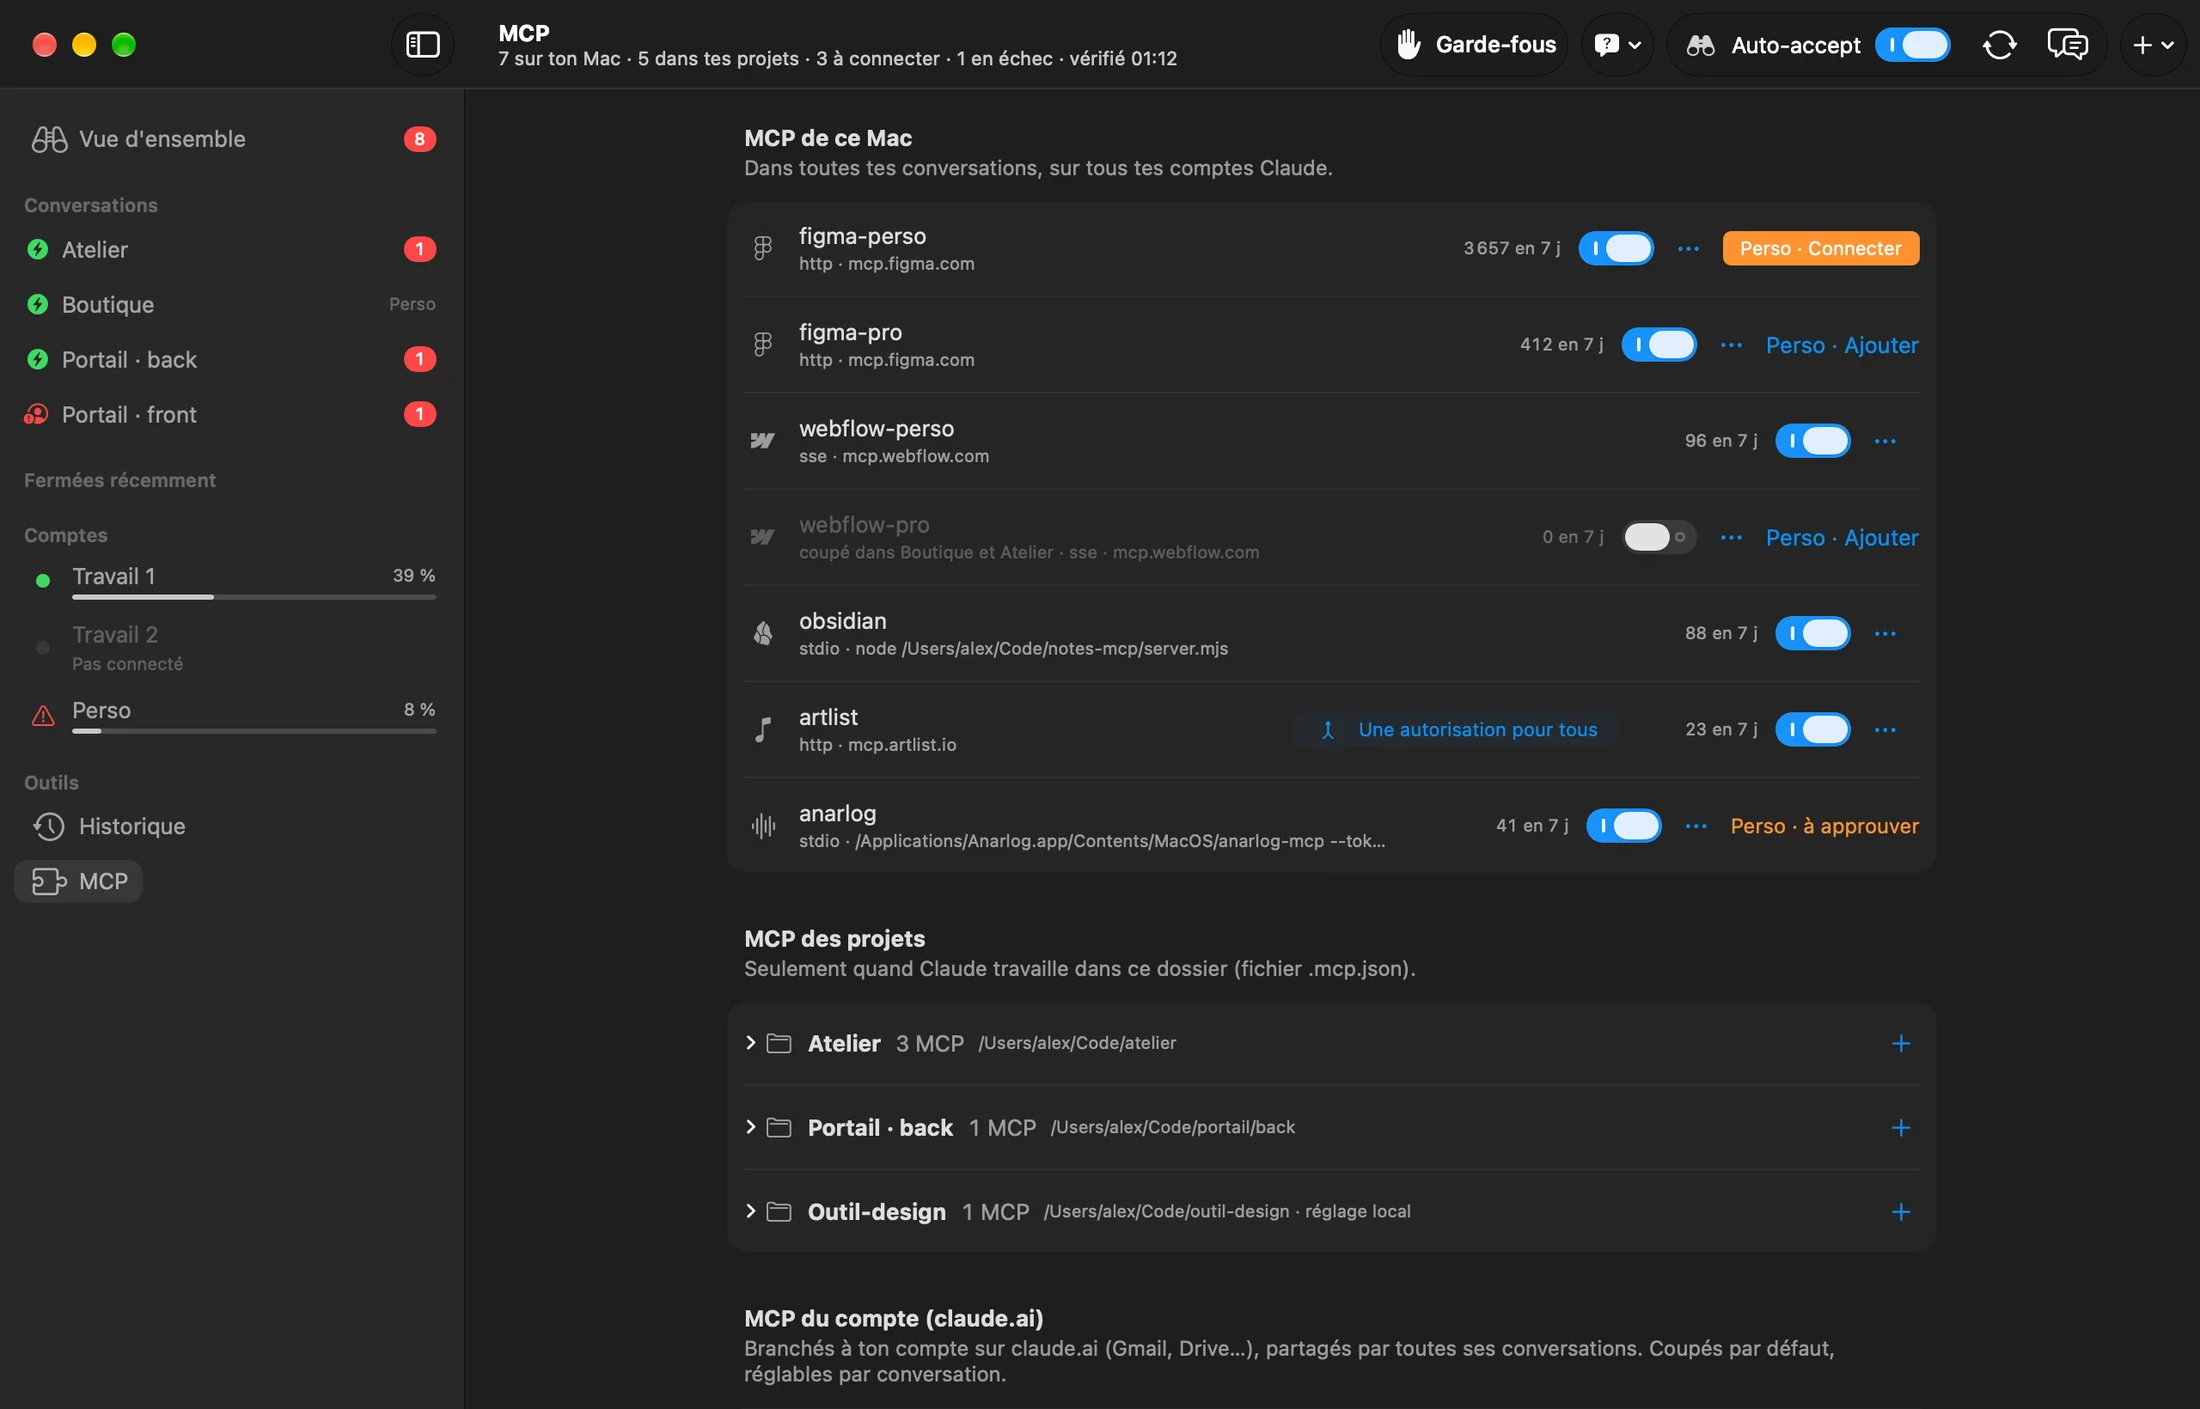Viewport: 2200px width, 1409px height.
Task: Click the refresh sync arrows icon
Action: click(x=1999, y=44)
